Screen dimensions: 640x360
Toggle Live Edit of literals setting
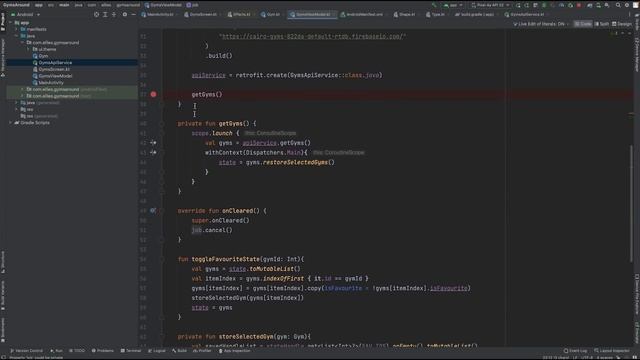[x=541, y=24]
